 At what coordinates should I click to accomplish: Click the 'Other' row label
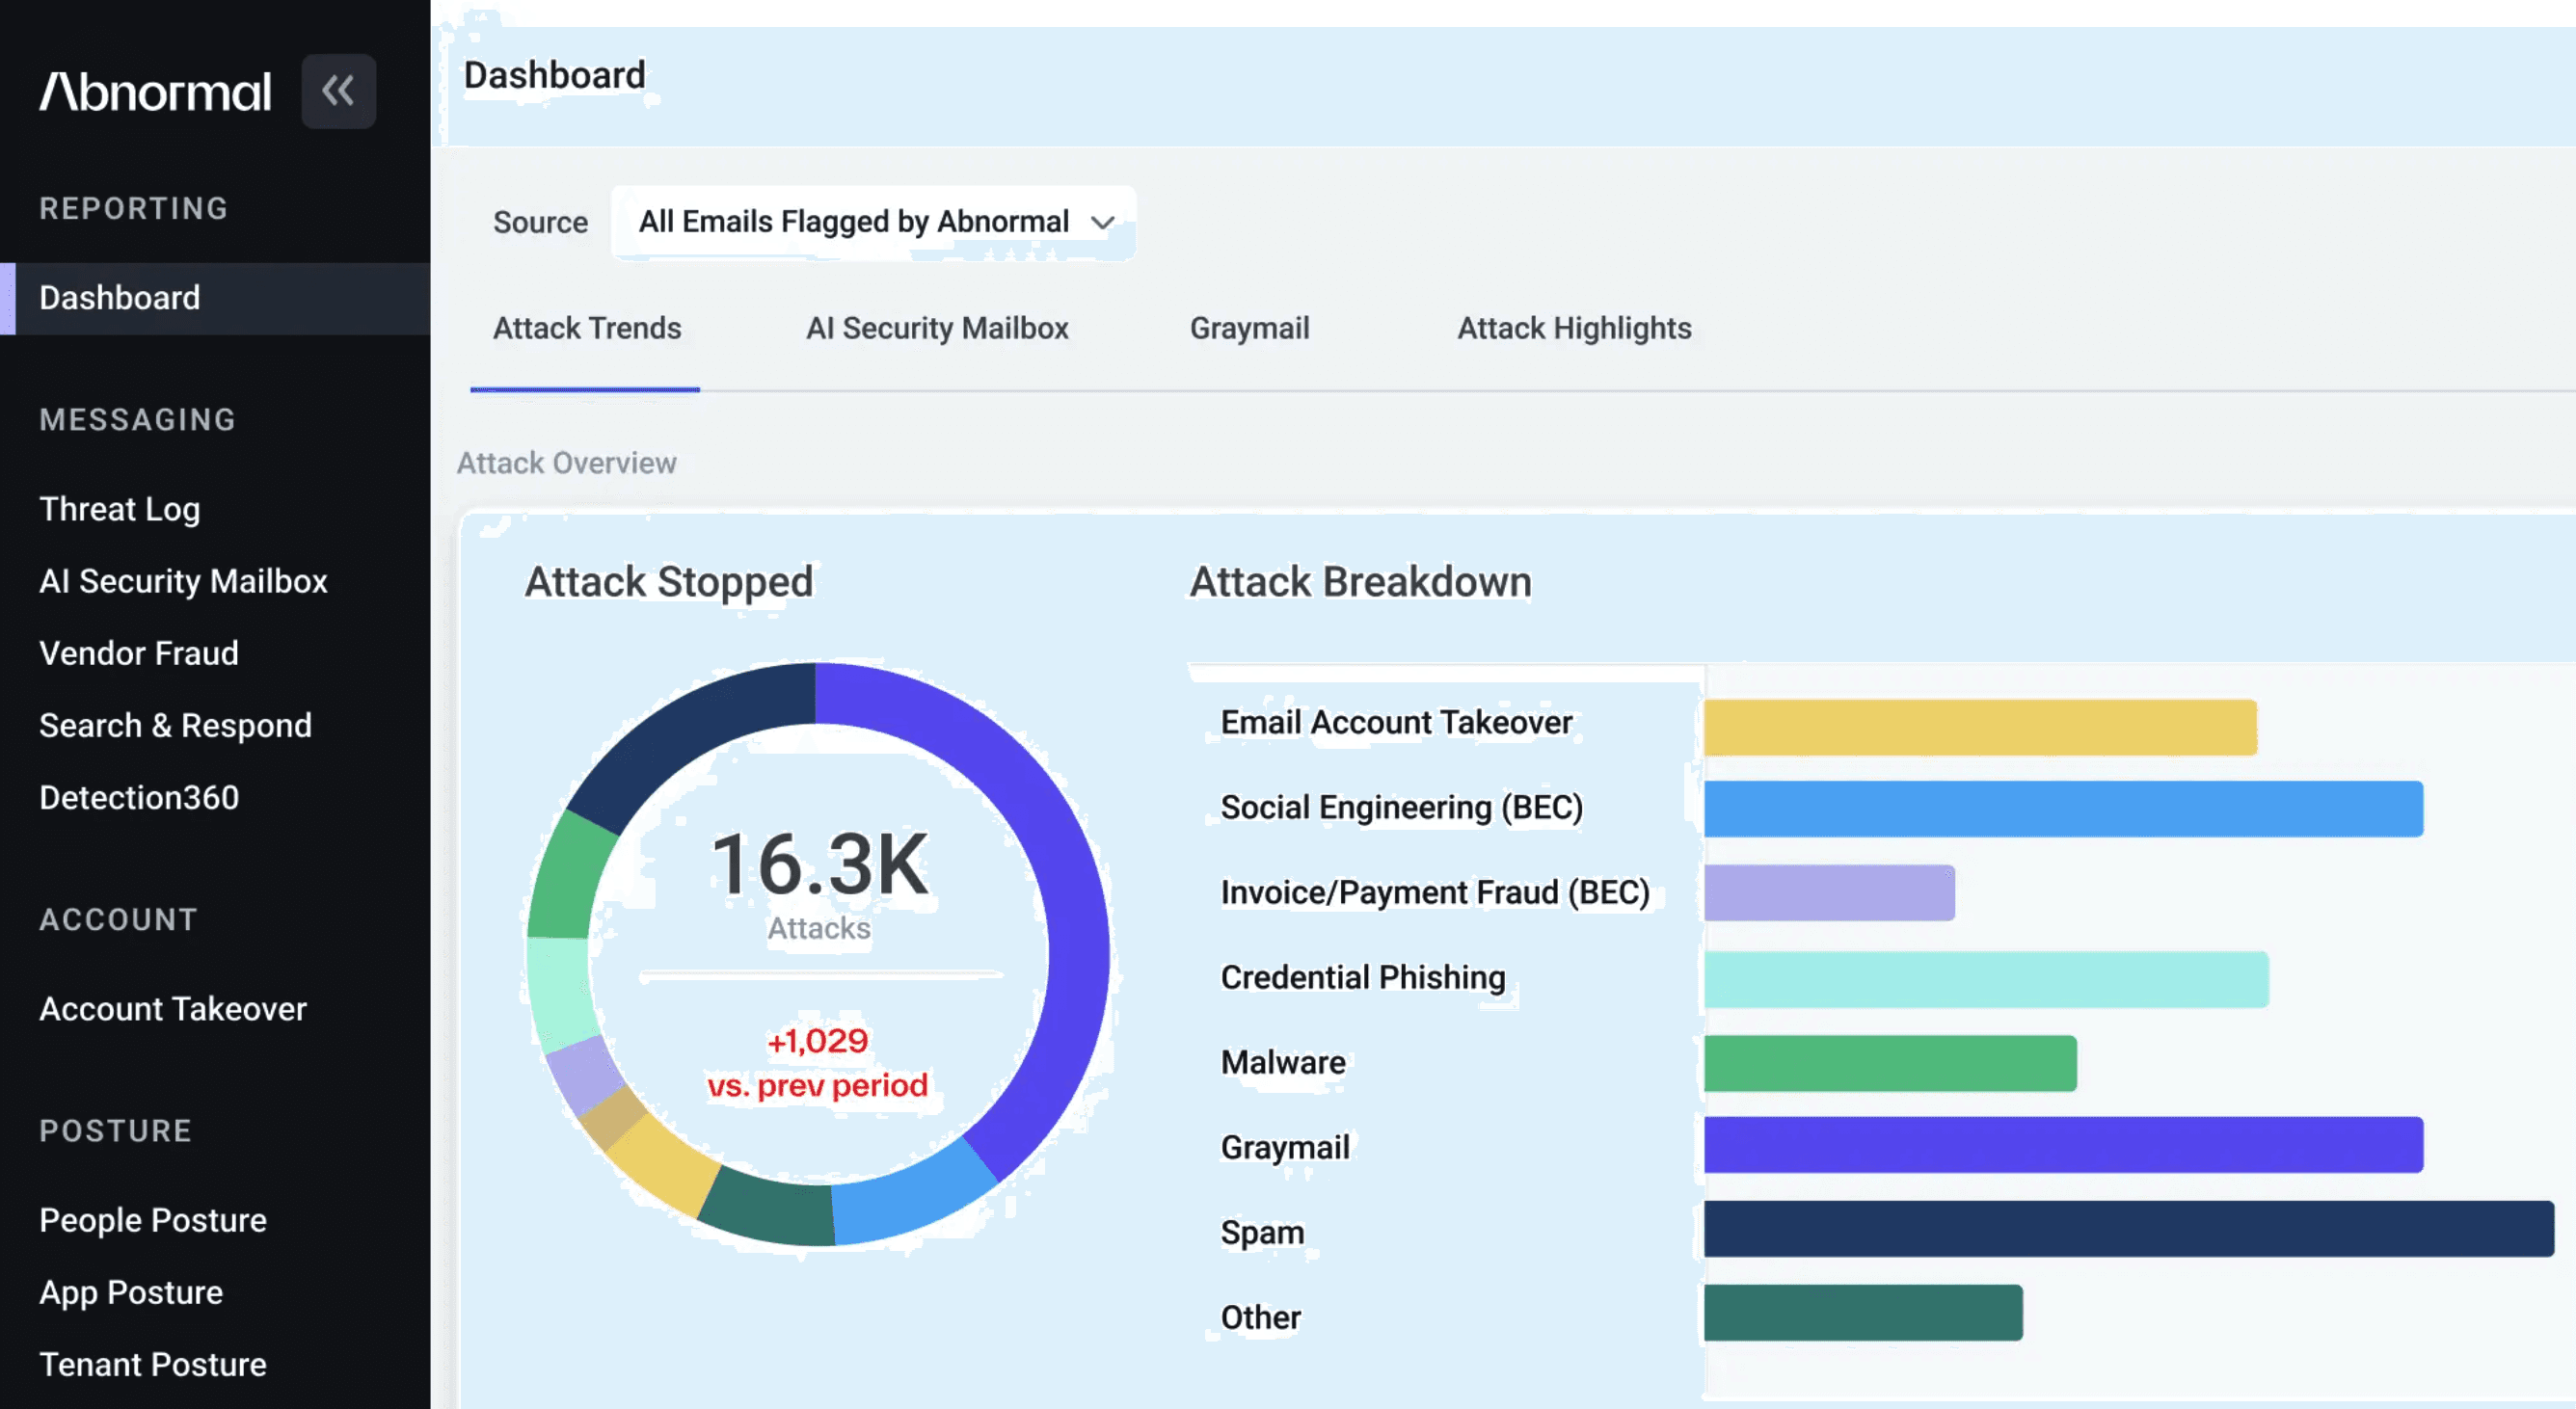coord(1261,1317)
